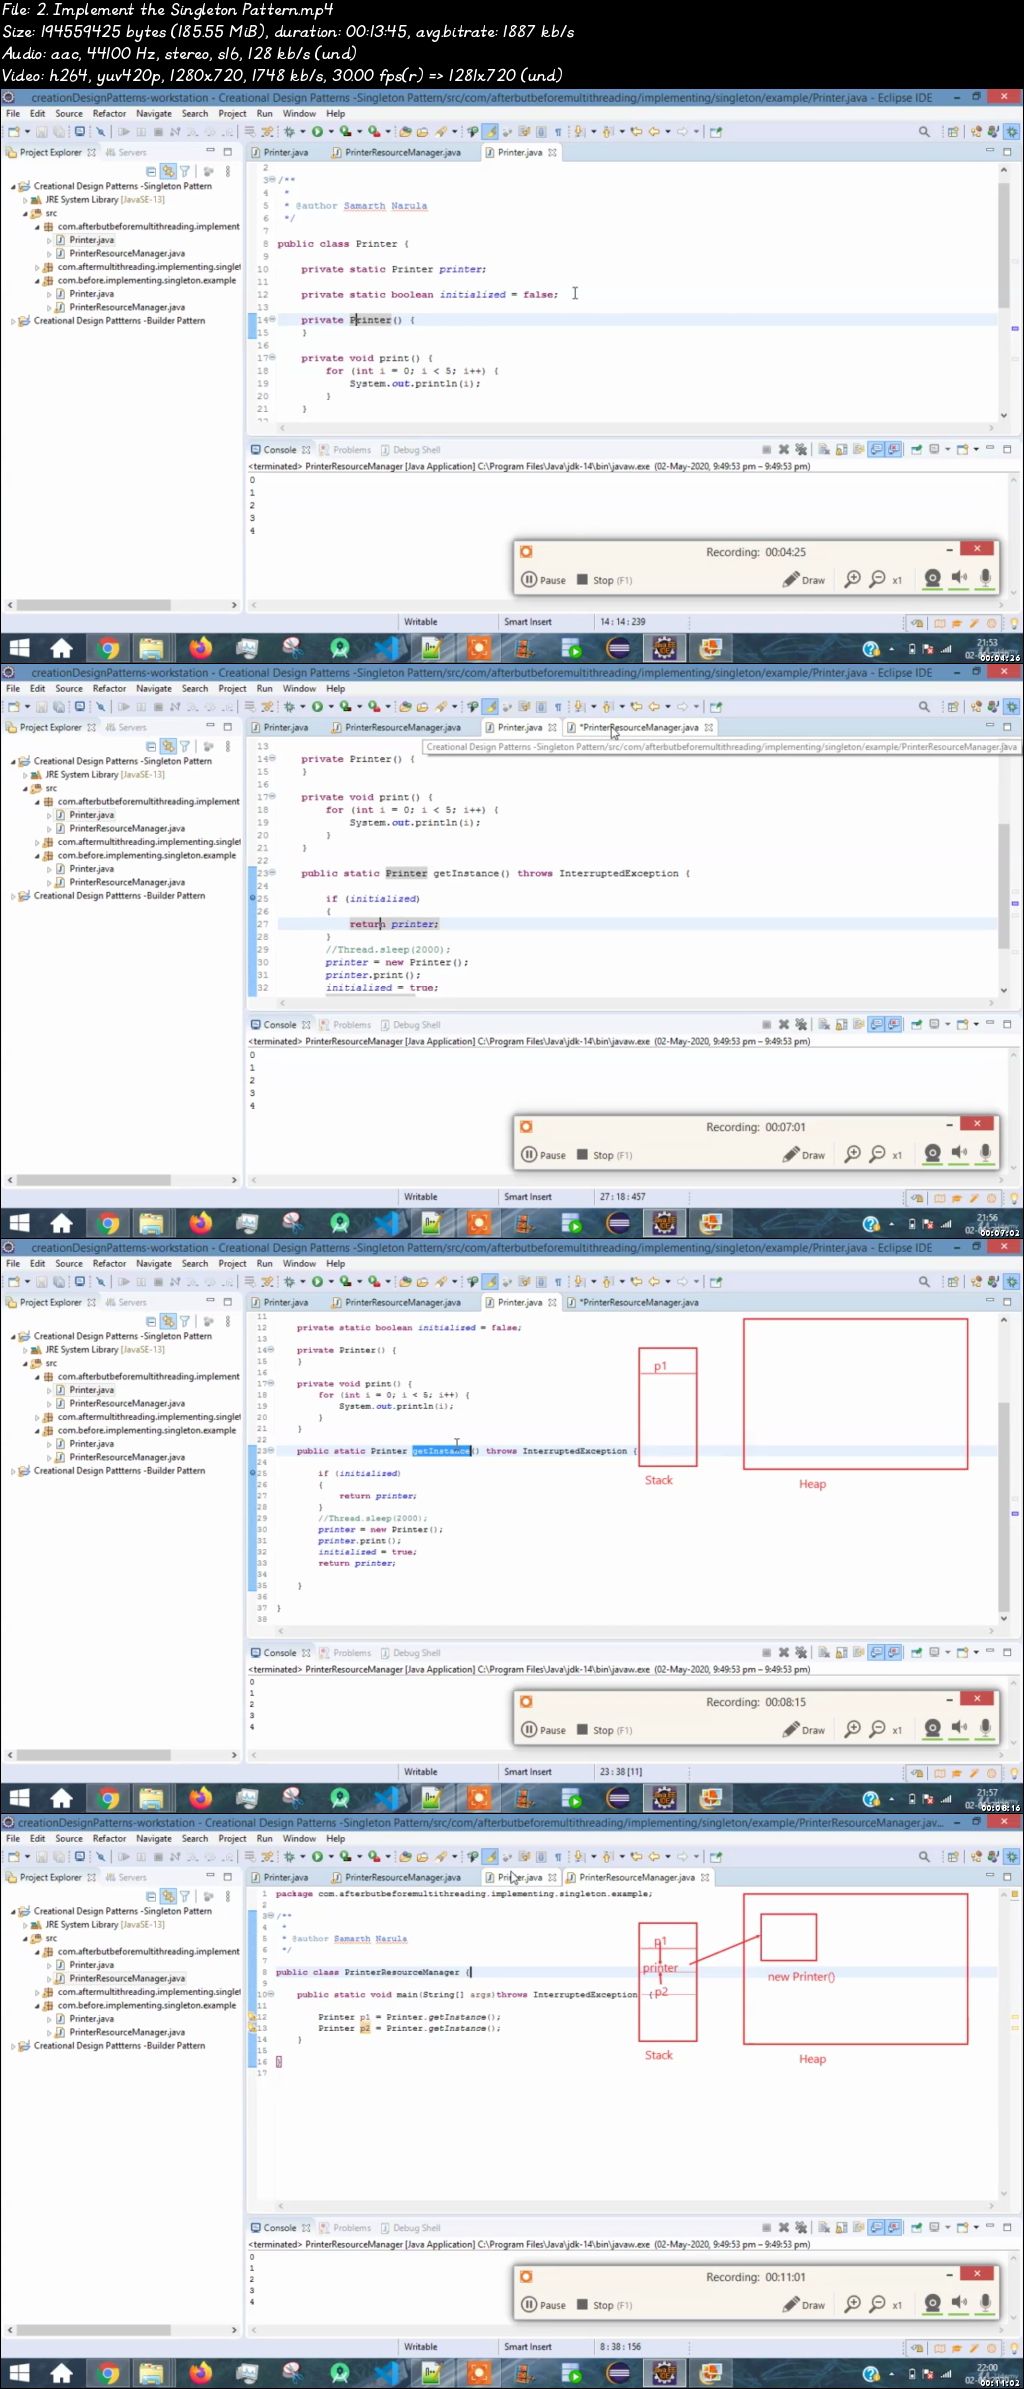The image size is (1024, 2389).
Task: Click the Recording 00:07:01 quick access magnifier icon
Action: point(924,707)
